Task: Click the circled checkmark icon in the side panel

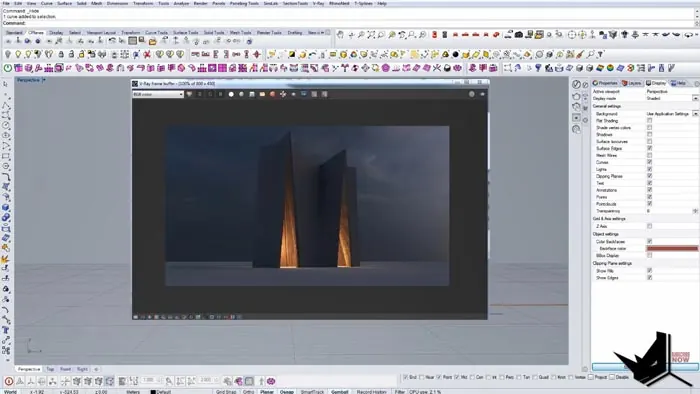Action: [576, 84]
